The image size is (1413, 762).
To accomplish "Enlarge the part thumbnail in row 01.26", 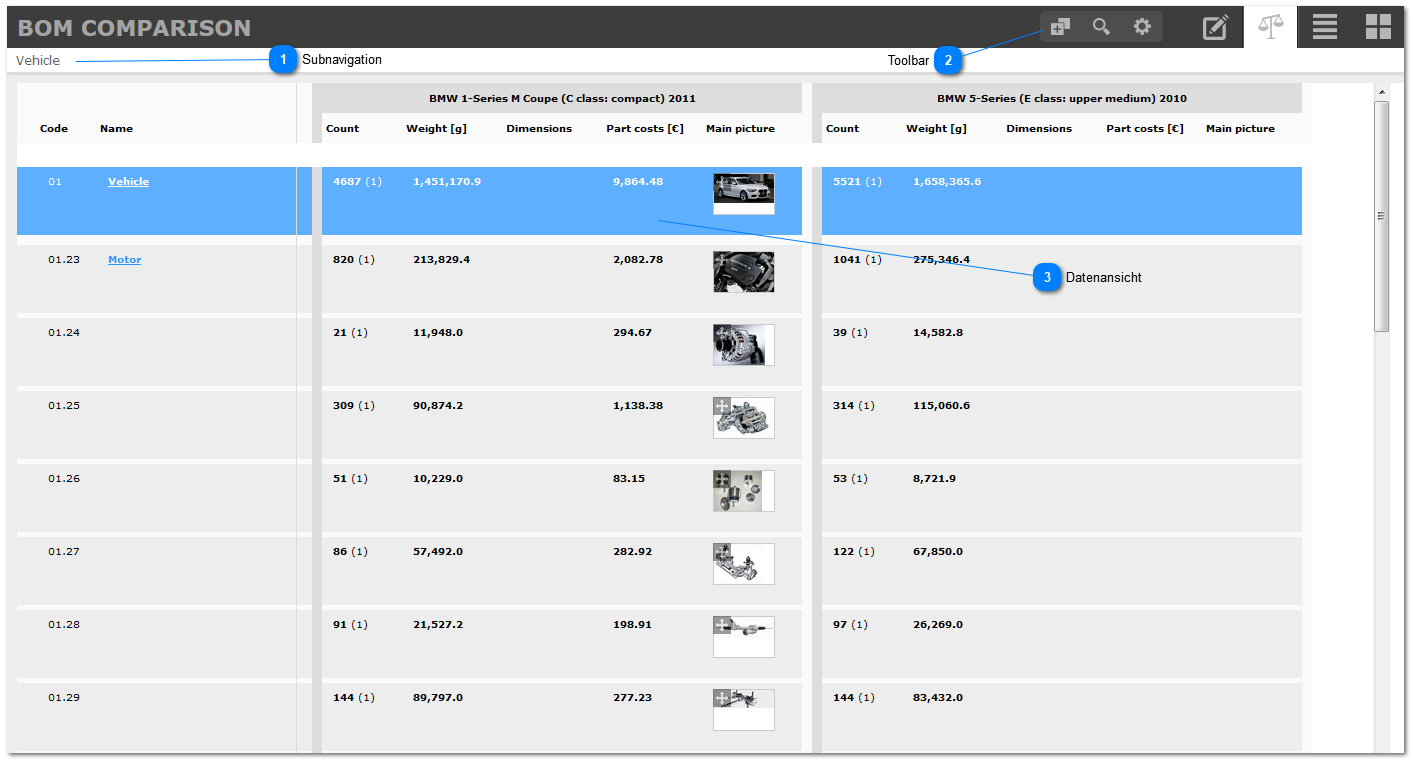I will pos(743,491).
